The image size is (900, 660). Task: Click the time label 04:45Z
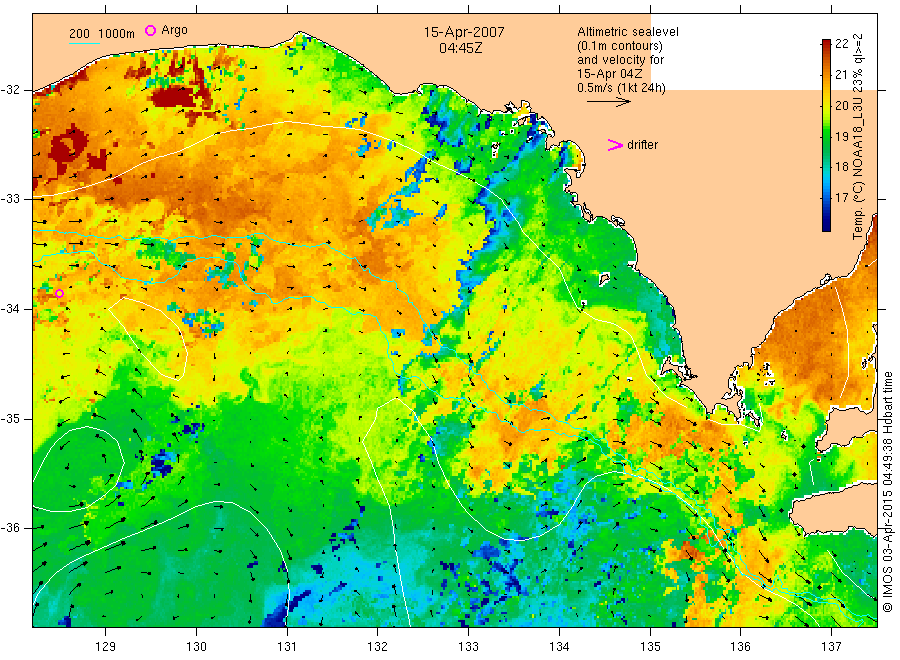click(460, 48)
